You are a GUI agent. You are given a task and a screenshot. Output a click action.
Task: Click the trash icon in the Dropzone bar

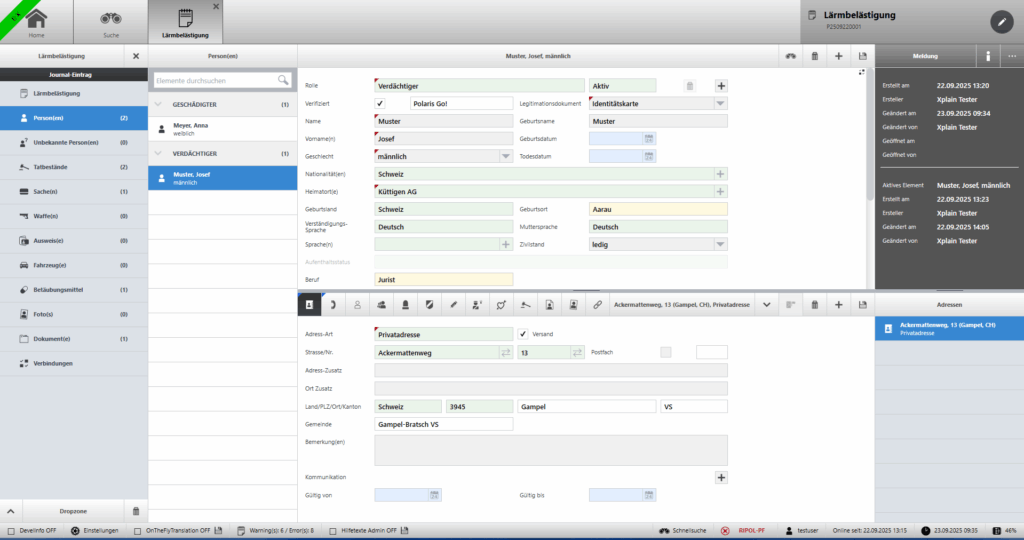[x=137, y=510]
